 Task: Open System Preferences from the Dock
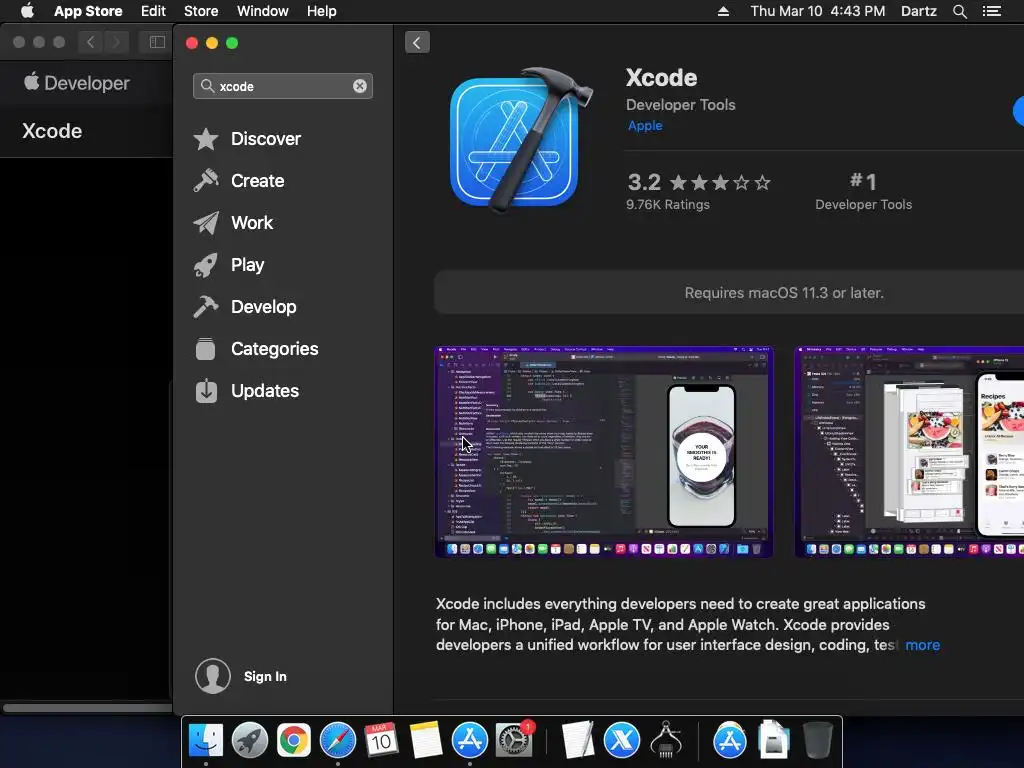514,740
